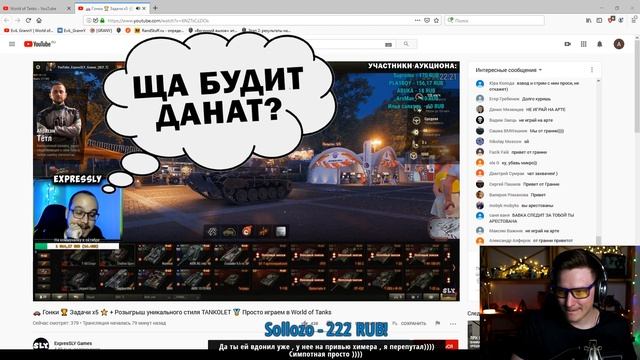Open the YouTube apps grid
This screenshot has height=360, width=640.
click(x=584, y=44)
